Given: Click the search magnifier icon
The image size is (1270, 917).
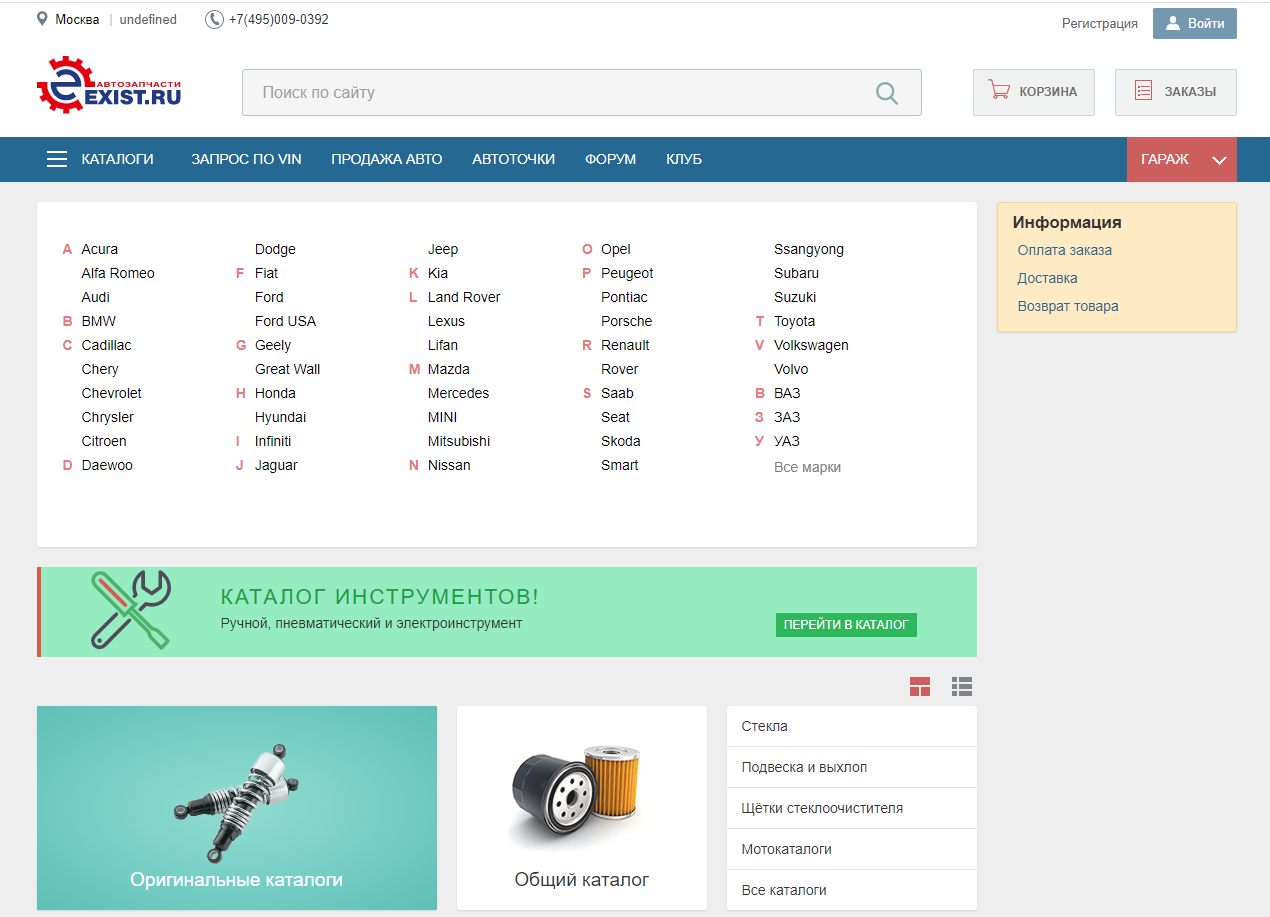Looking at the screenshot, I should pyautogui.click(x=886, y=93).
